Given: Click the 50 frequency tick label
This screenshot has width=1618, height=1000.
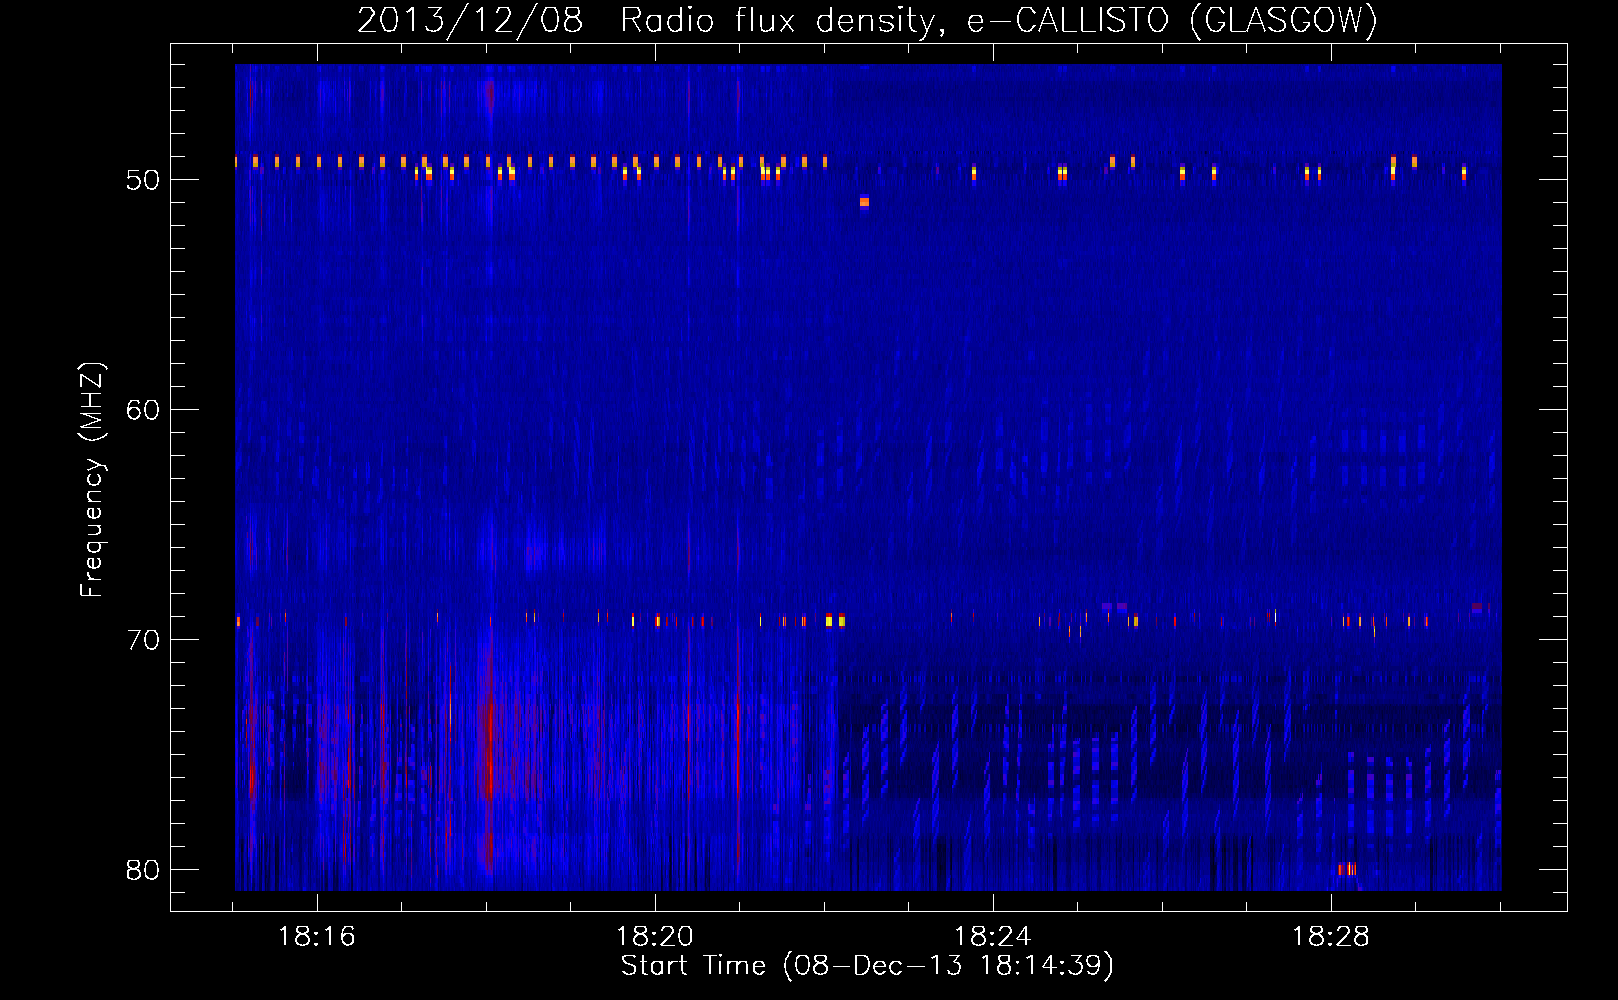Looking at the screenshot, I should point(143,180).
